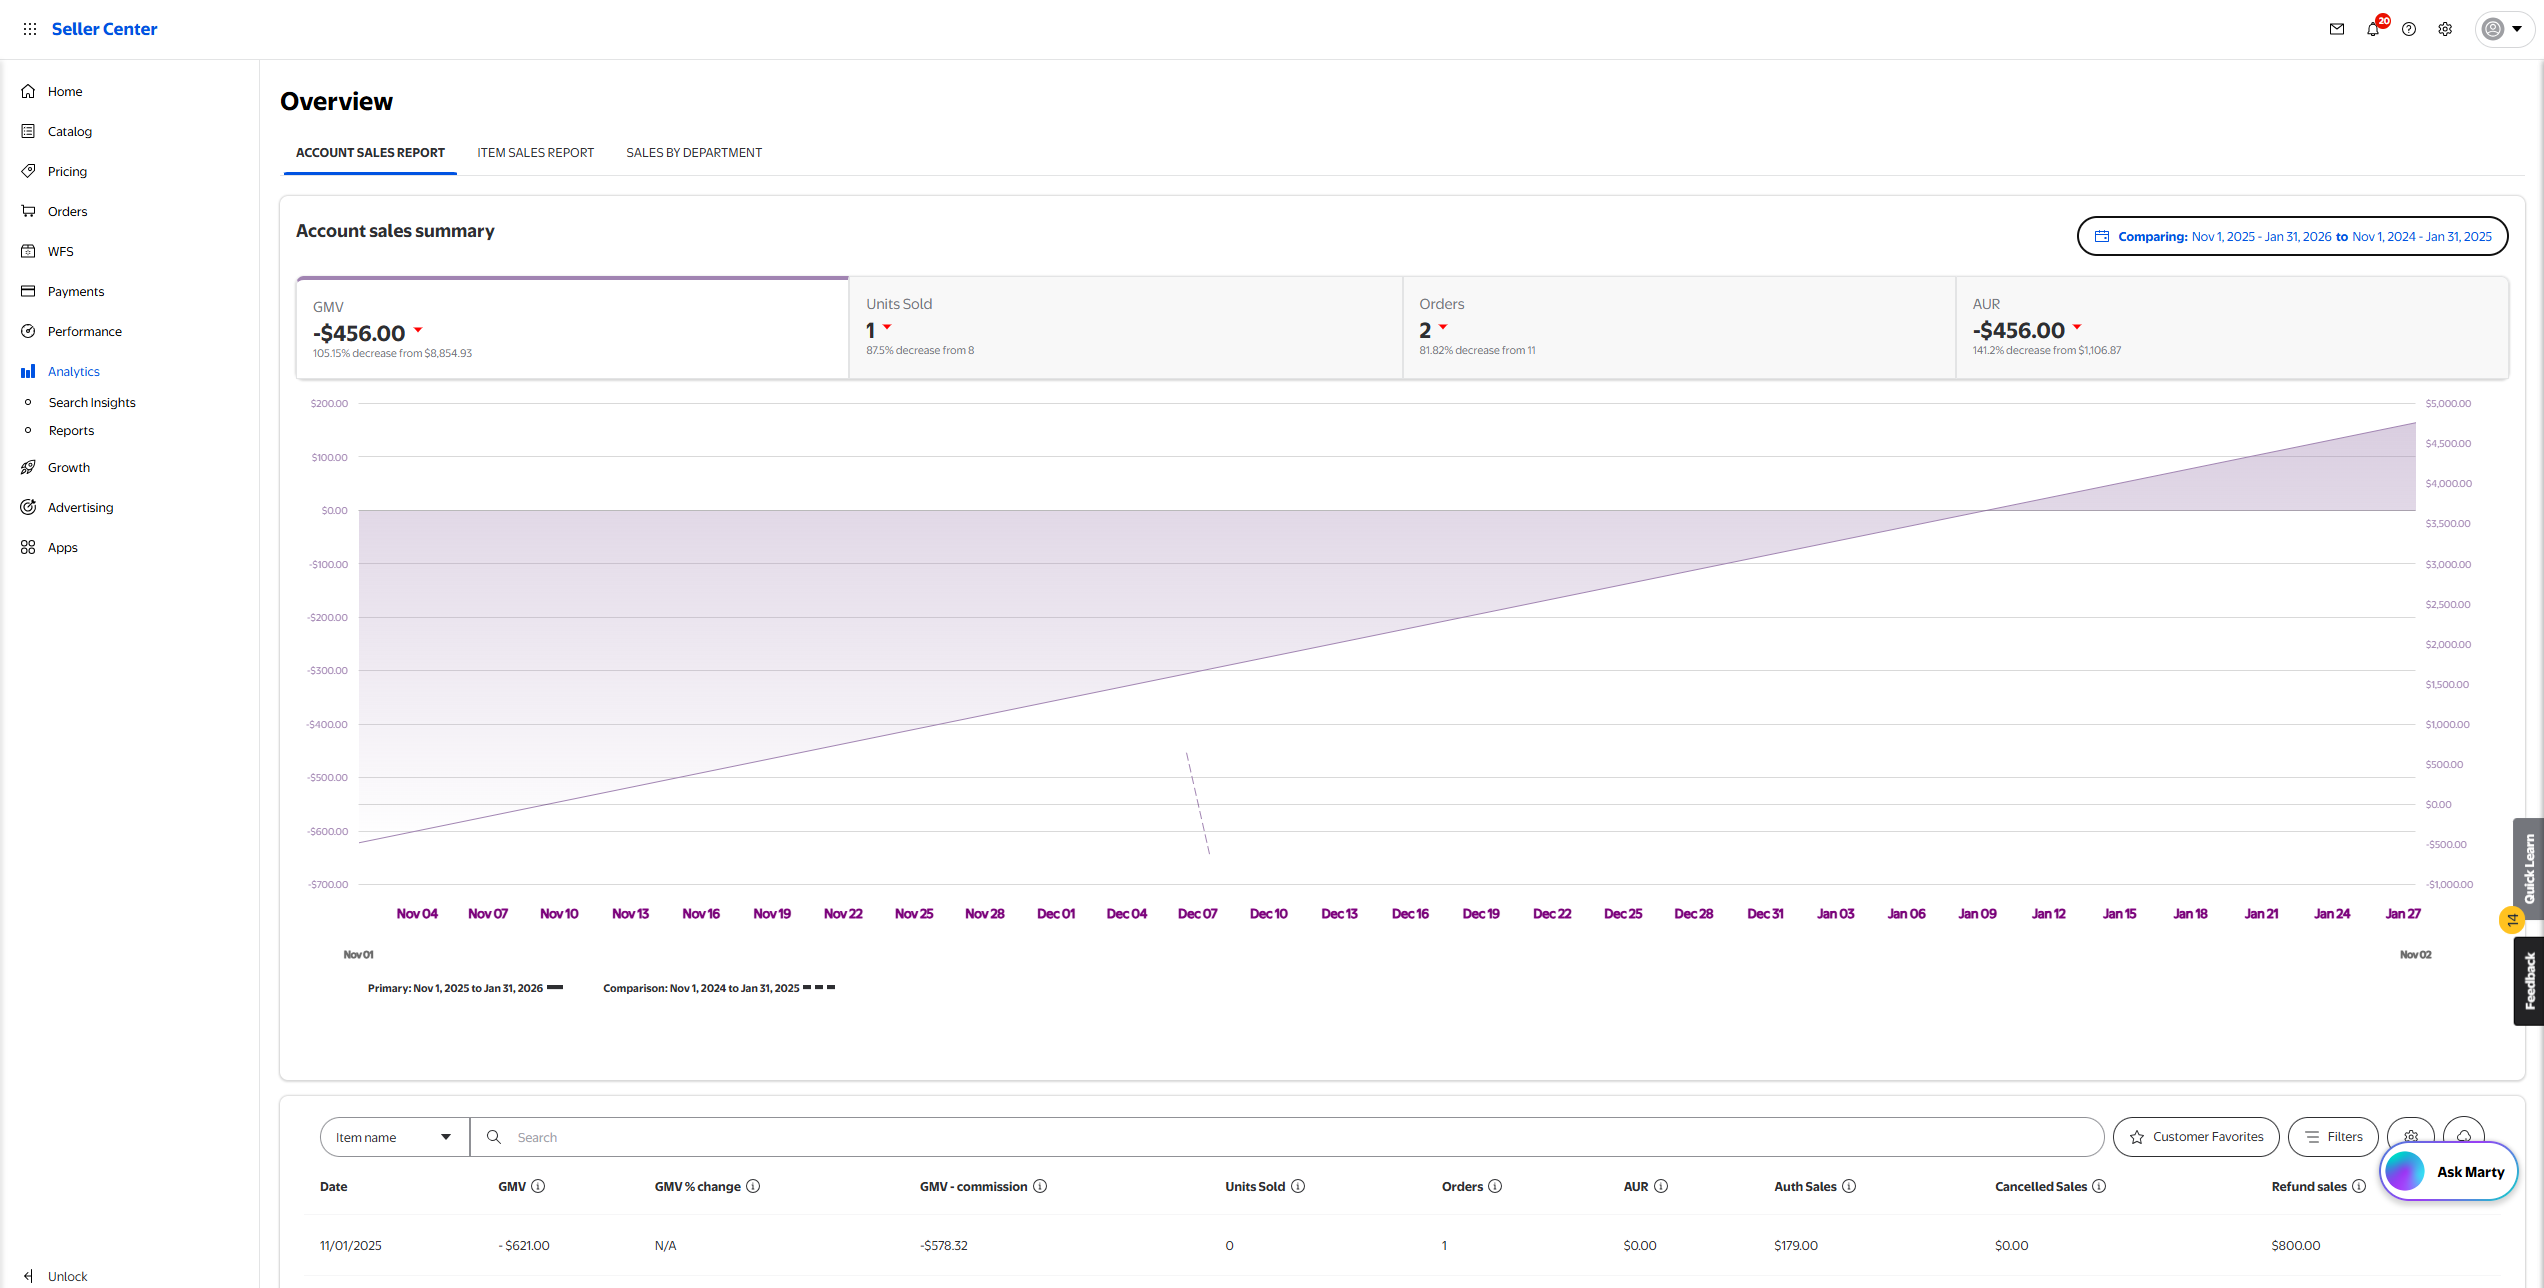Click the table Search input field
This screenshot has width=2544, height=1288.
point(1287,1137)
